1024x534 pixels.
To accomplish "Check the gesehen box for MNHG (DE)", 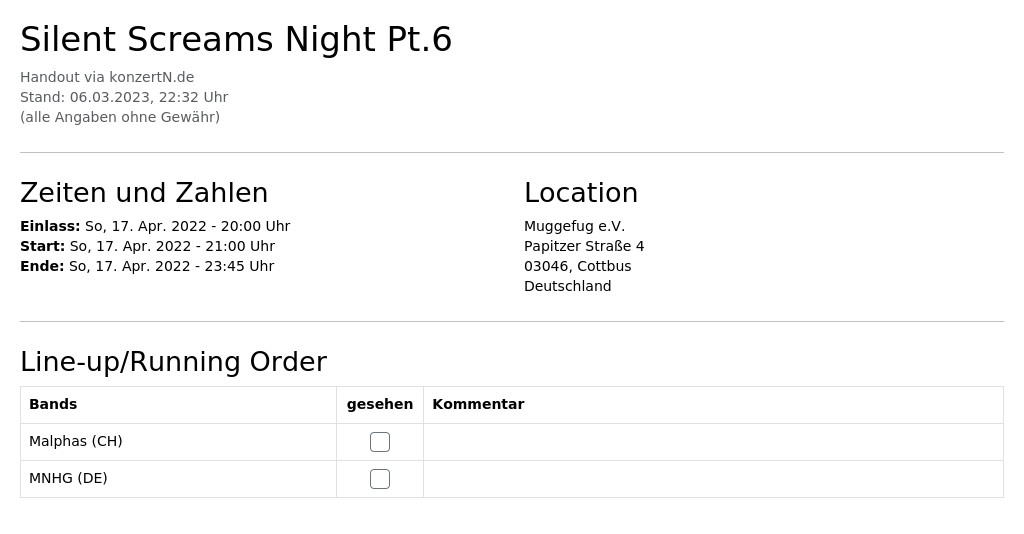I will (x=379, y=479).
